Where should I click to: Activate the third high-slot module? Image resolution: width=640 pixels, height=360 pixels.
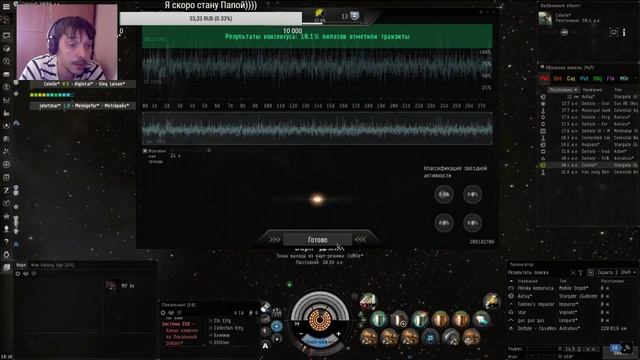pos(420,319)
